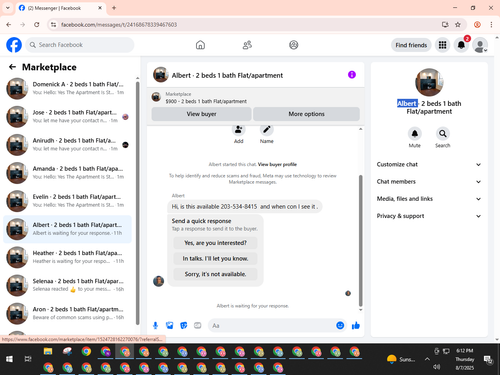View site information icon in address bar

54,24
